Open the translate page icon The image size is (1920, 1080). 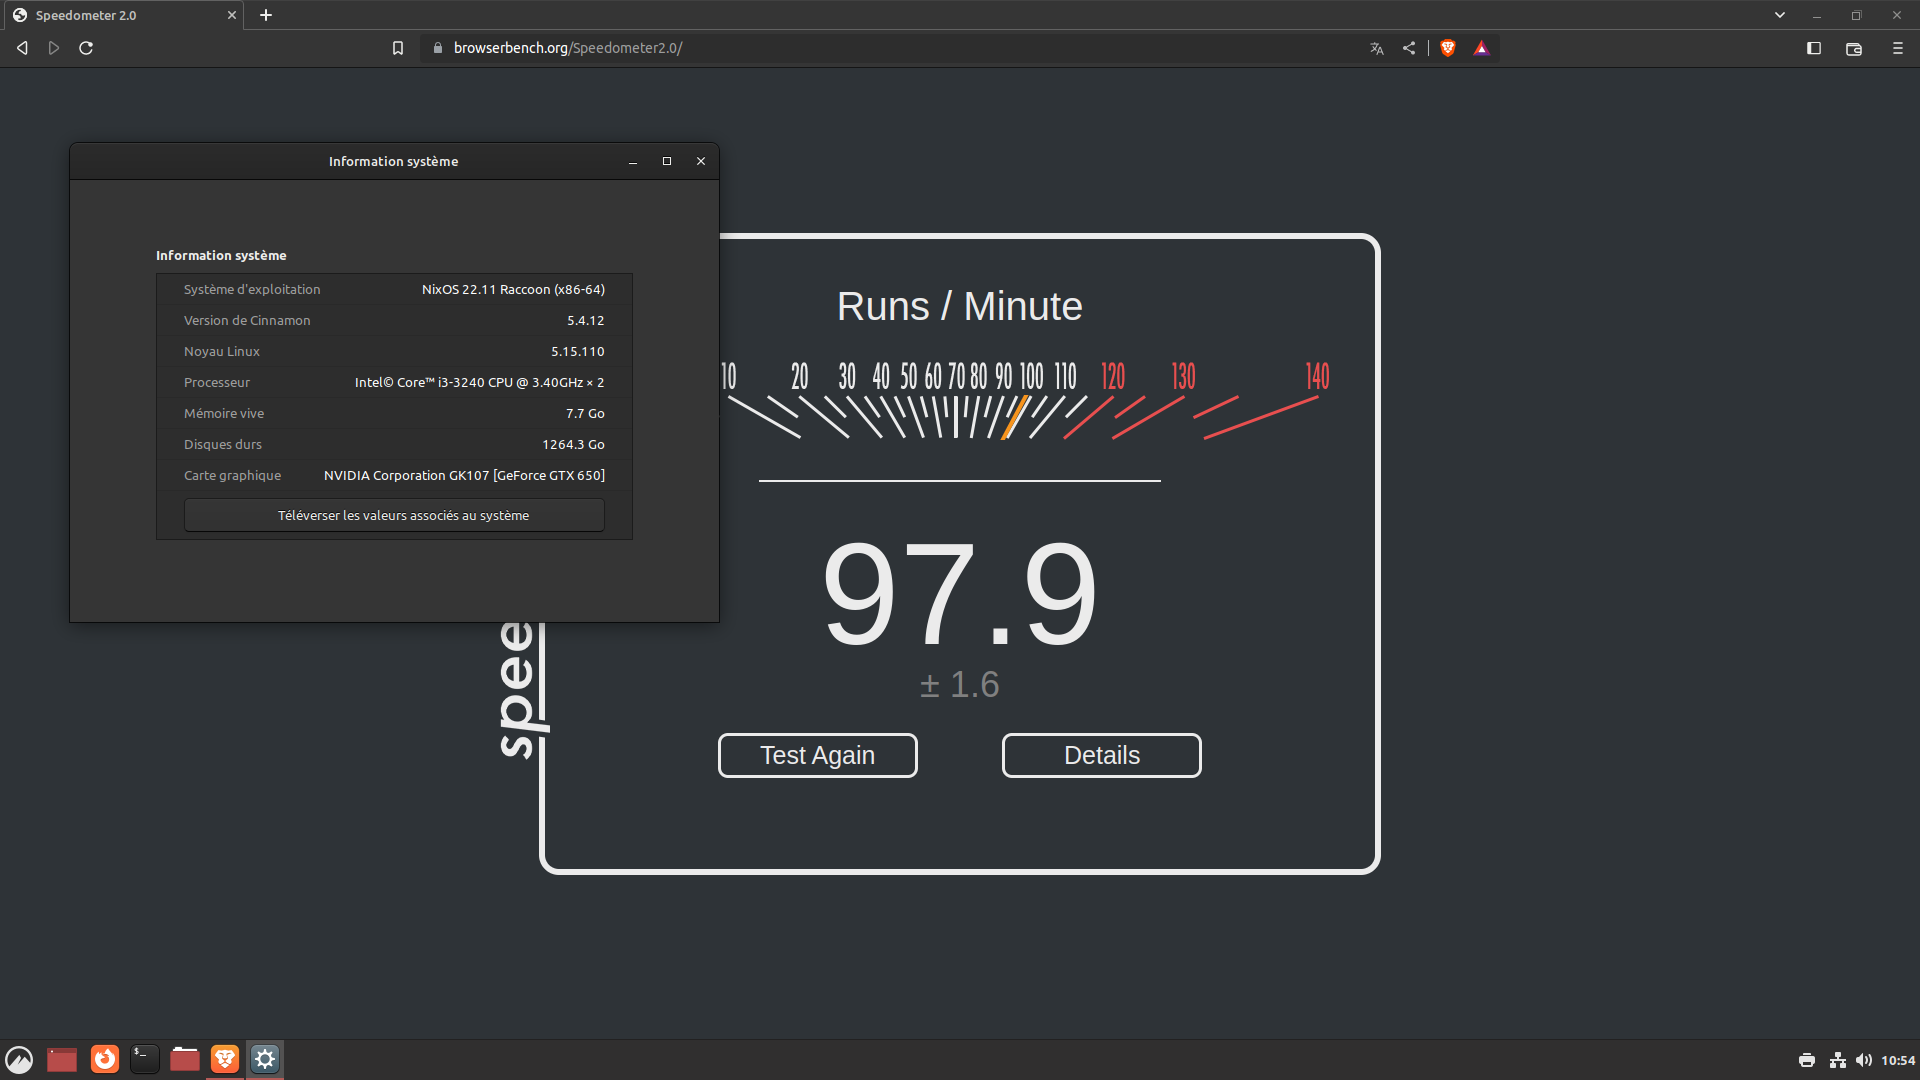(x=1377, y=48)
